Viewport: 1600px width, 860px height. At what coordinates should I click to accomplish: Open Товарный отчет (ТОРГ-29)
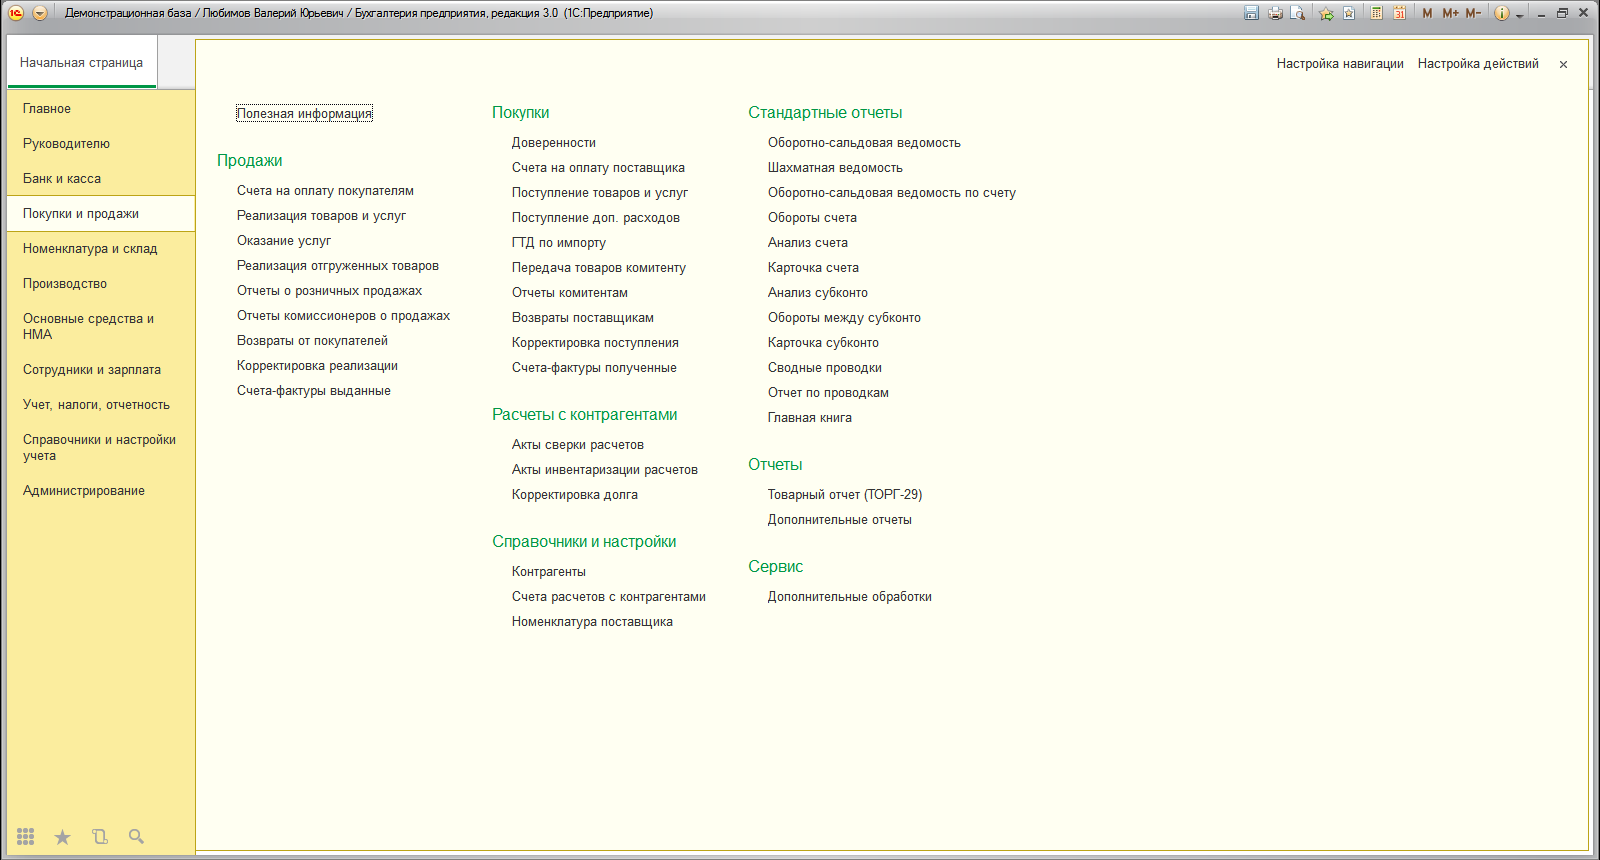tap(845, 494)
